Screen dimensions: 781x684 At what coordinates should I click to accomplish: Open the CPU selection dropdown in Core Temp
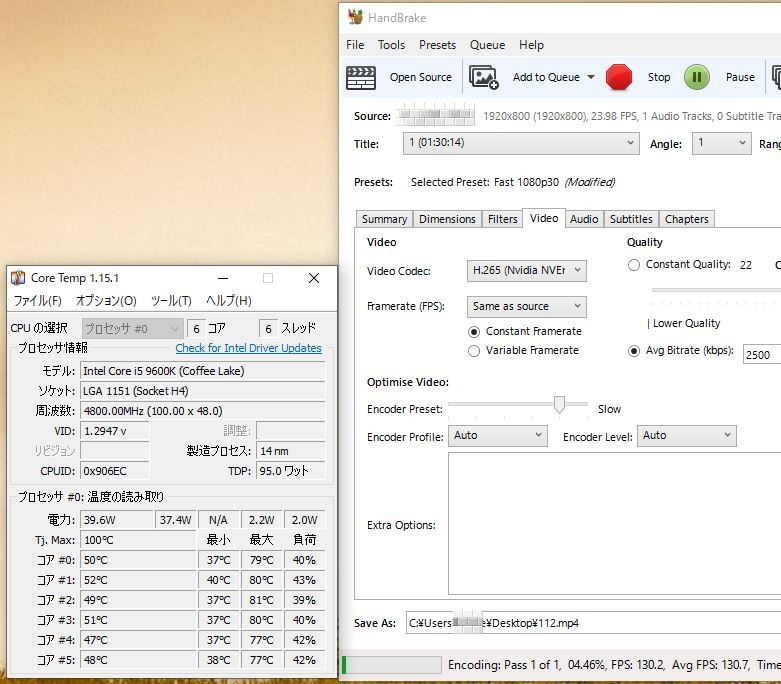coord(132,329)
